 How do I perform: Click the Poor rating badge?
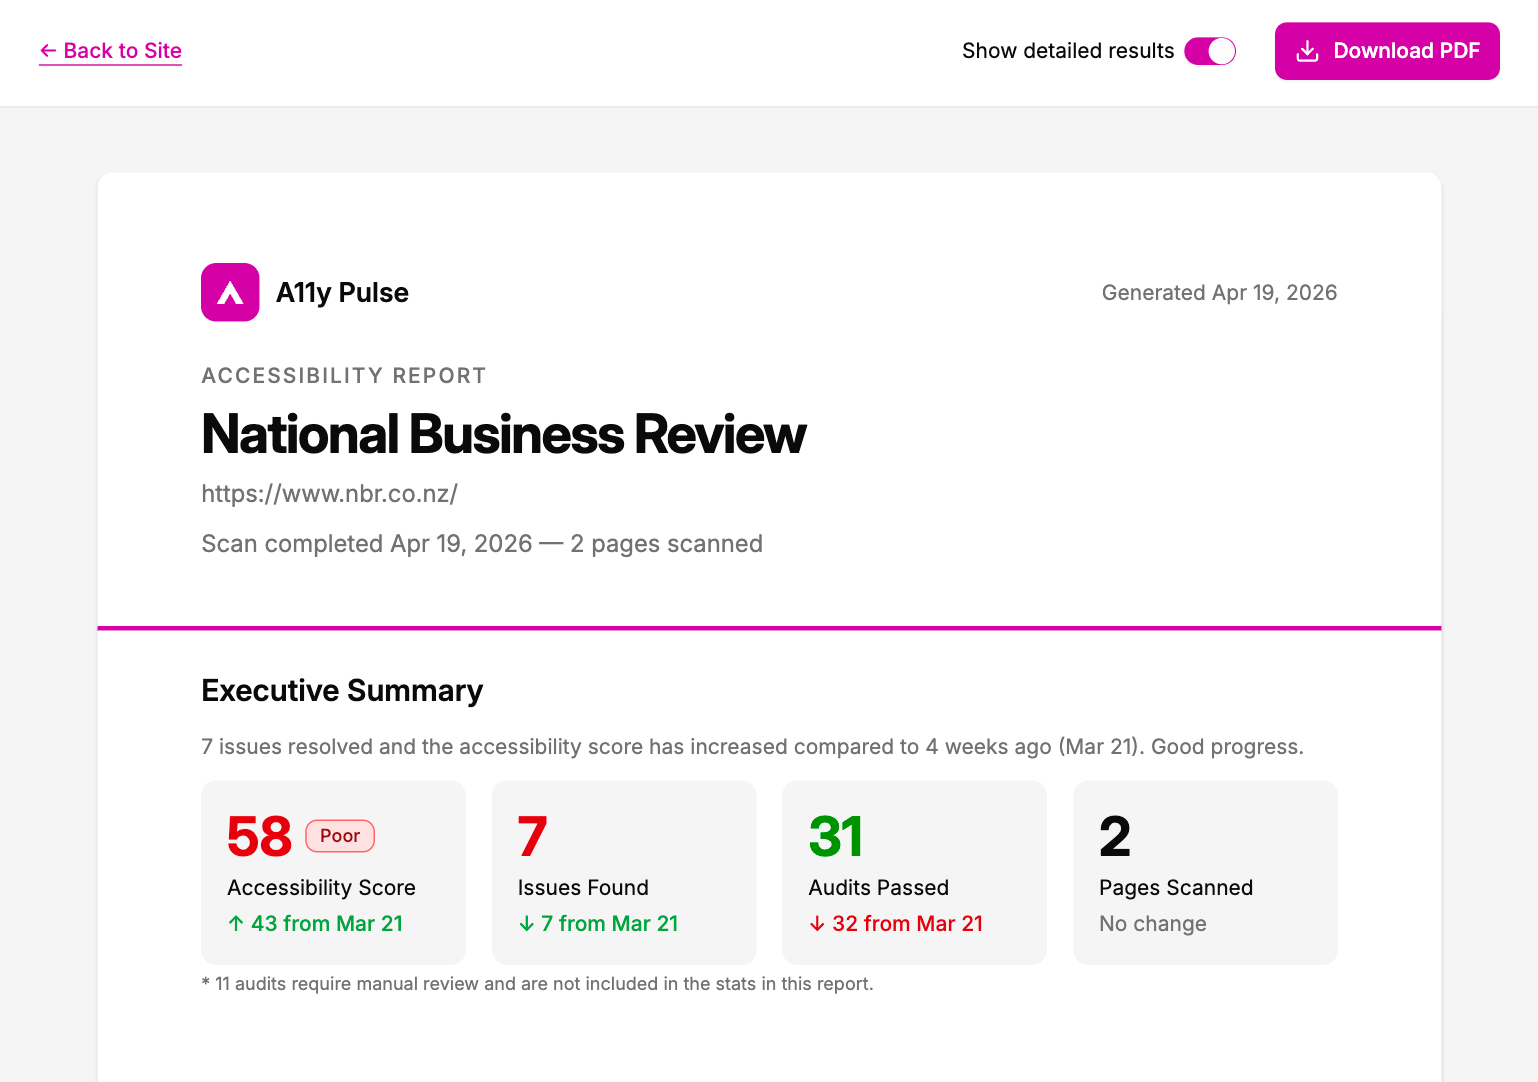click(x=340, y=836)
